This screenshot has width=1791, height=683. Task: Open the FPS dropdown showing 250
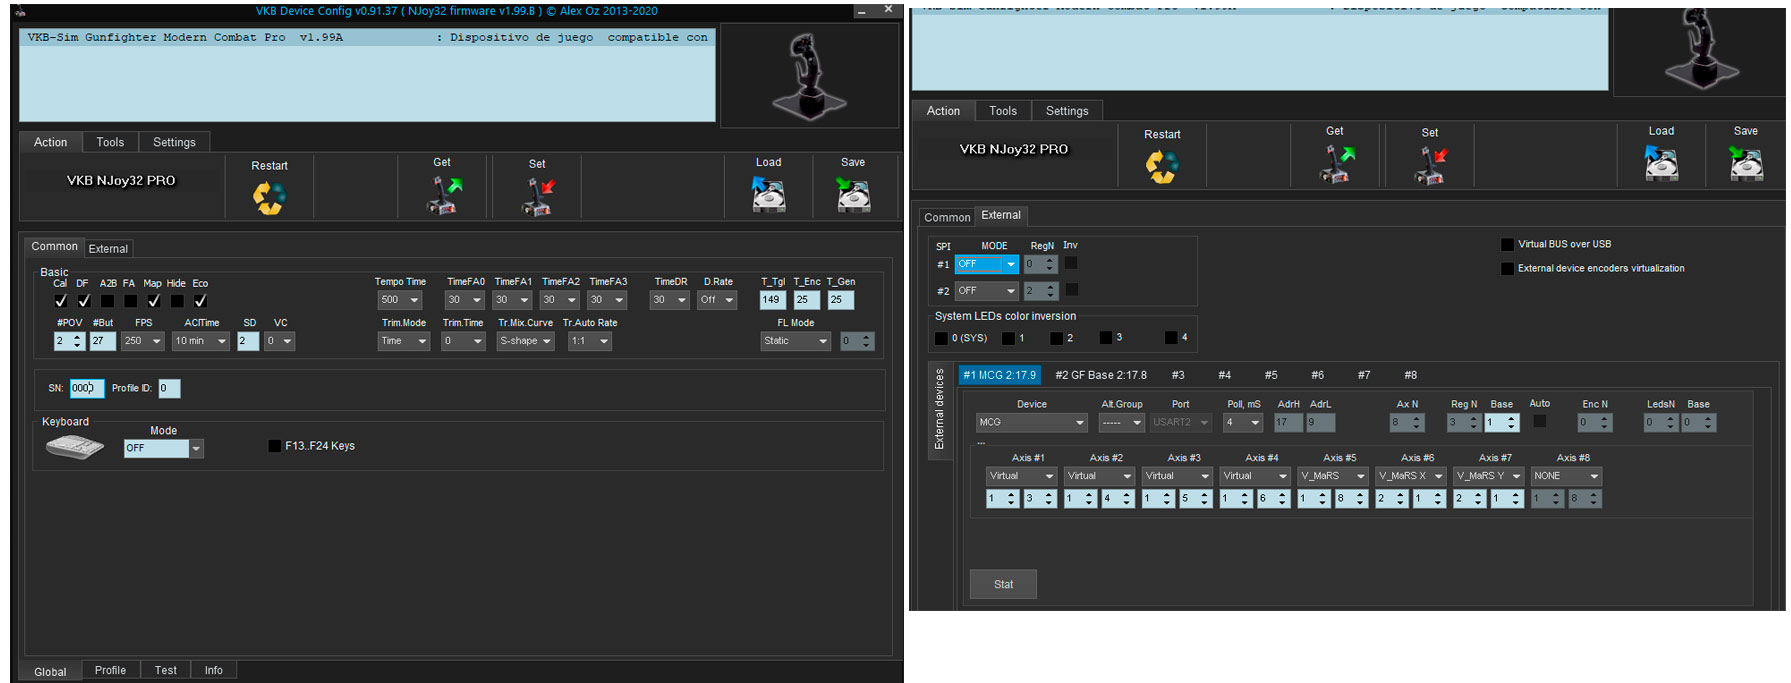click(143, 341)
